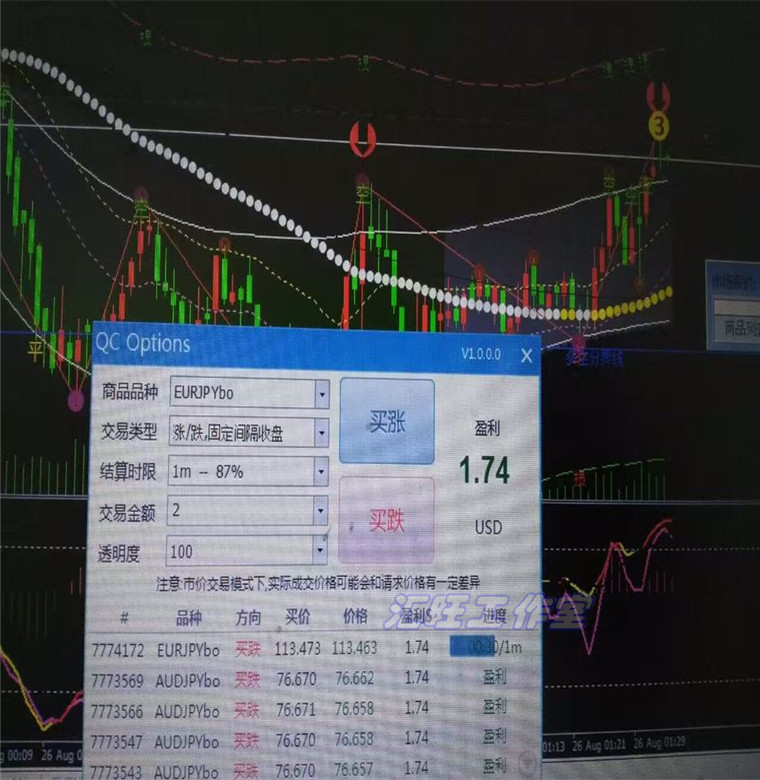Viewport: 760px width, 780px height.
Task: Click the 方向 column header
Action: [x=248, y=617]
